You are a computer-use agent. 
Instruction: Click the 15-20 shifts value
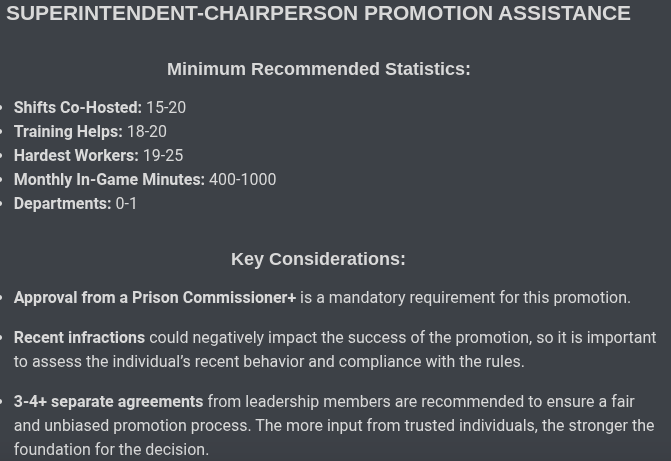tap(166, 107)
